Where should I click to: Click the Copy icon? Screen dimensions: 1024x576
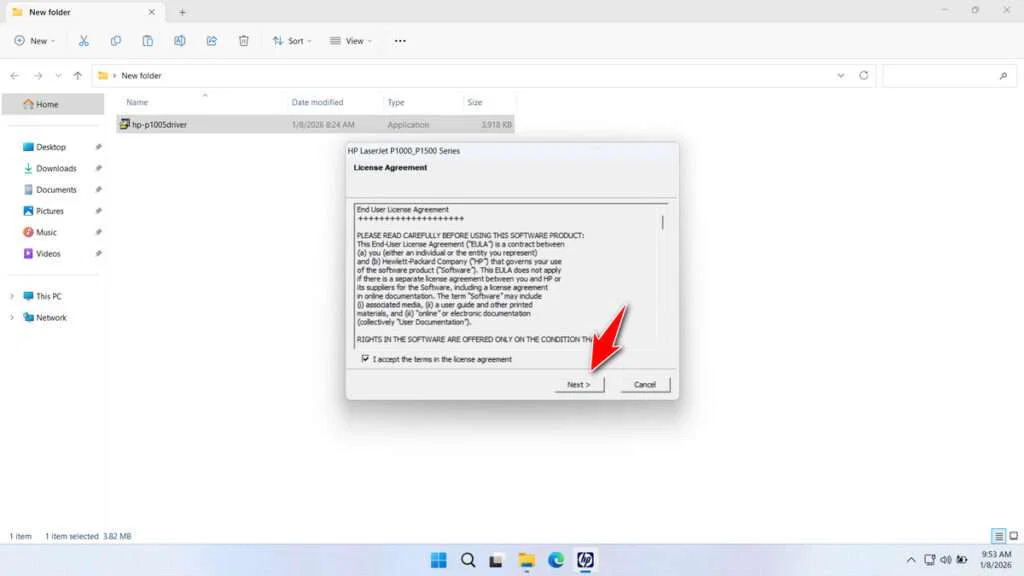pos(116,40)
